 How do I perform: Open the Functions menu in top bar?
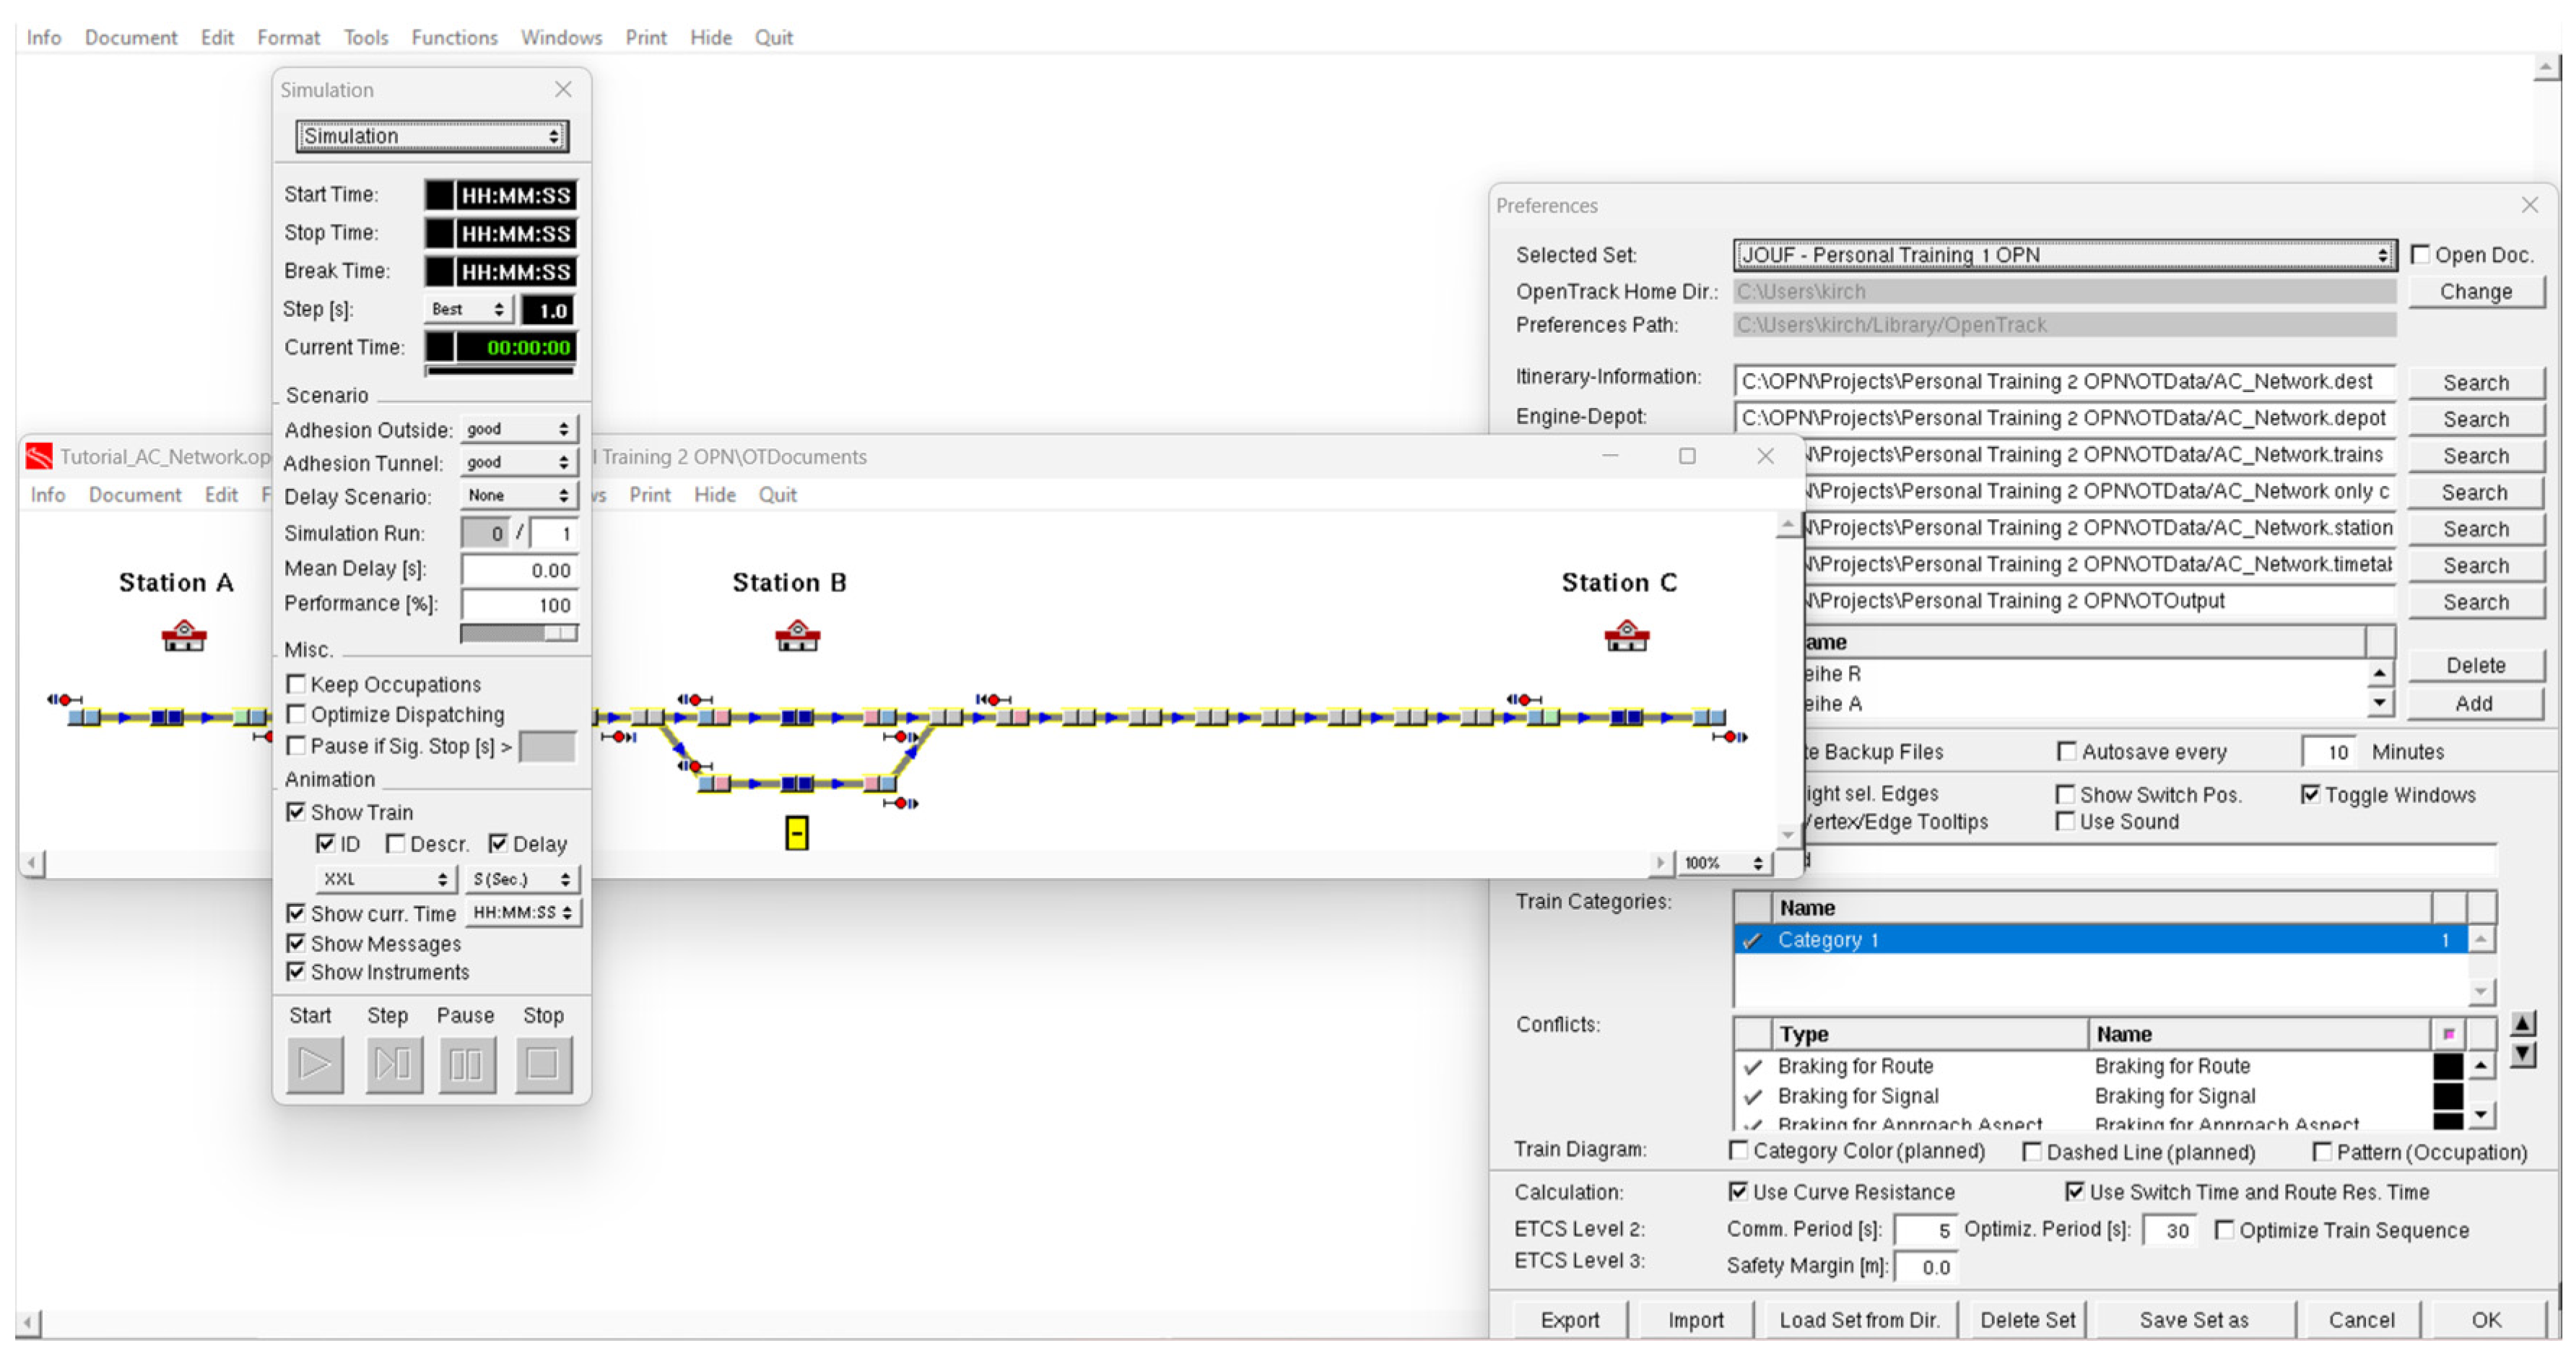(x=454, y=37)
